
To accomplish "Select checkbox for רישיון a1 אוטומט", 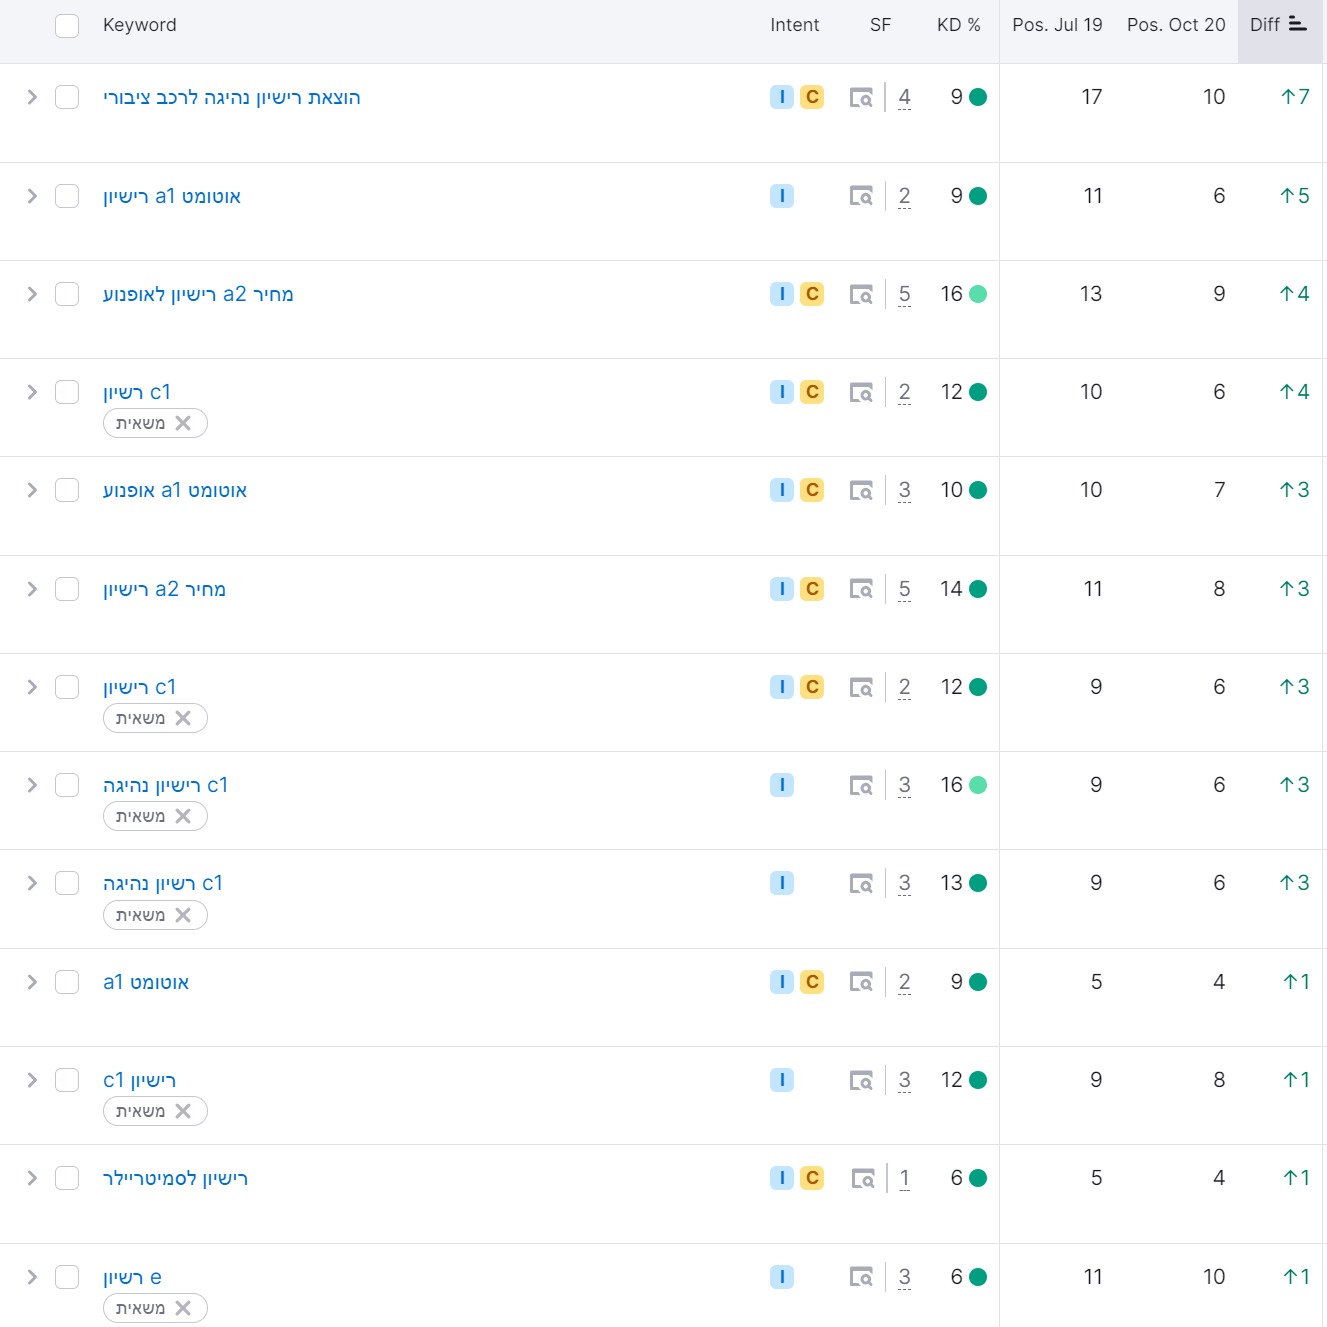I will click(67, 196).
